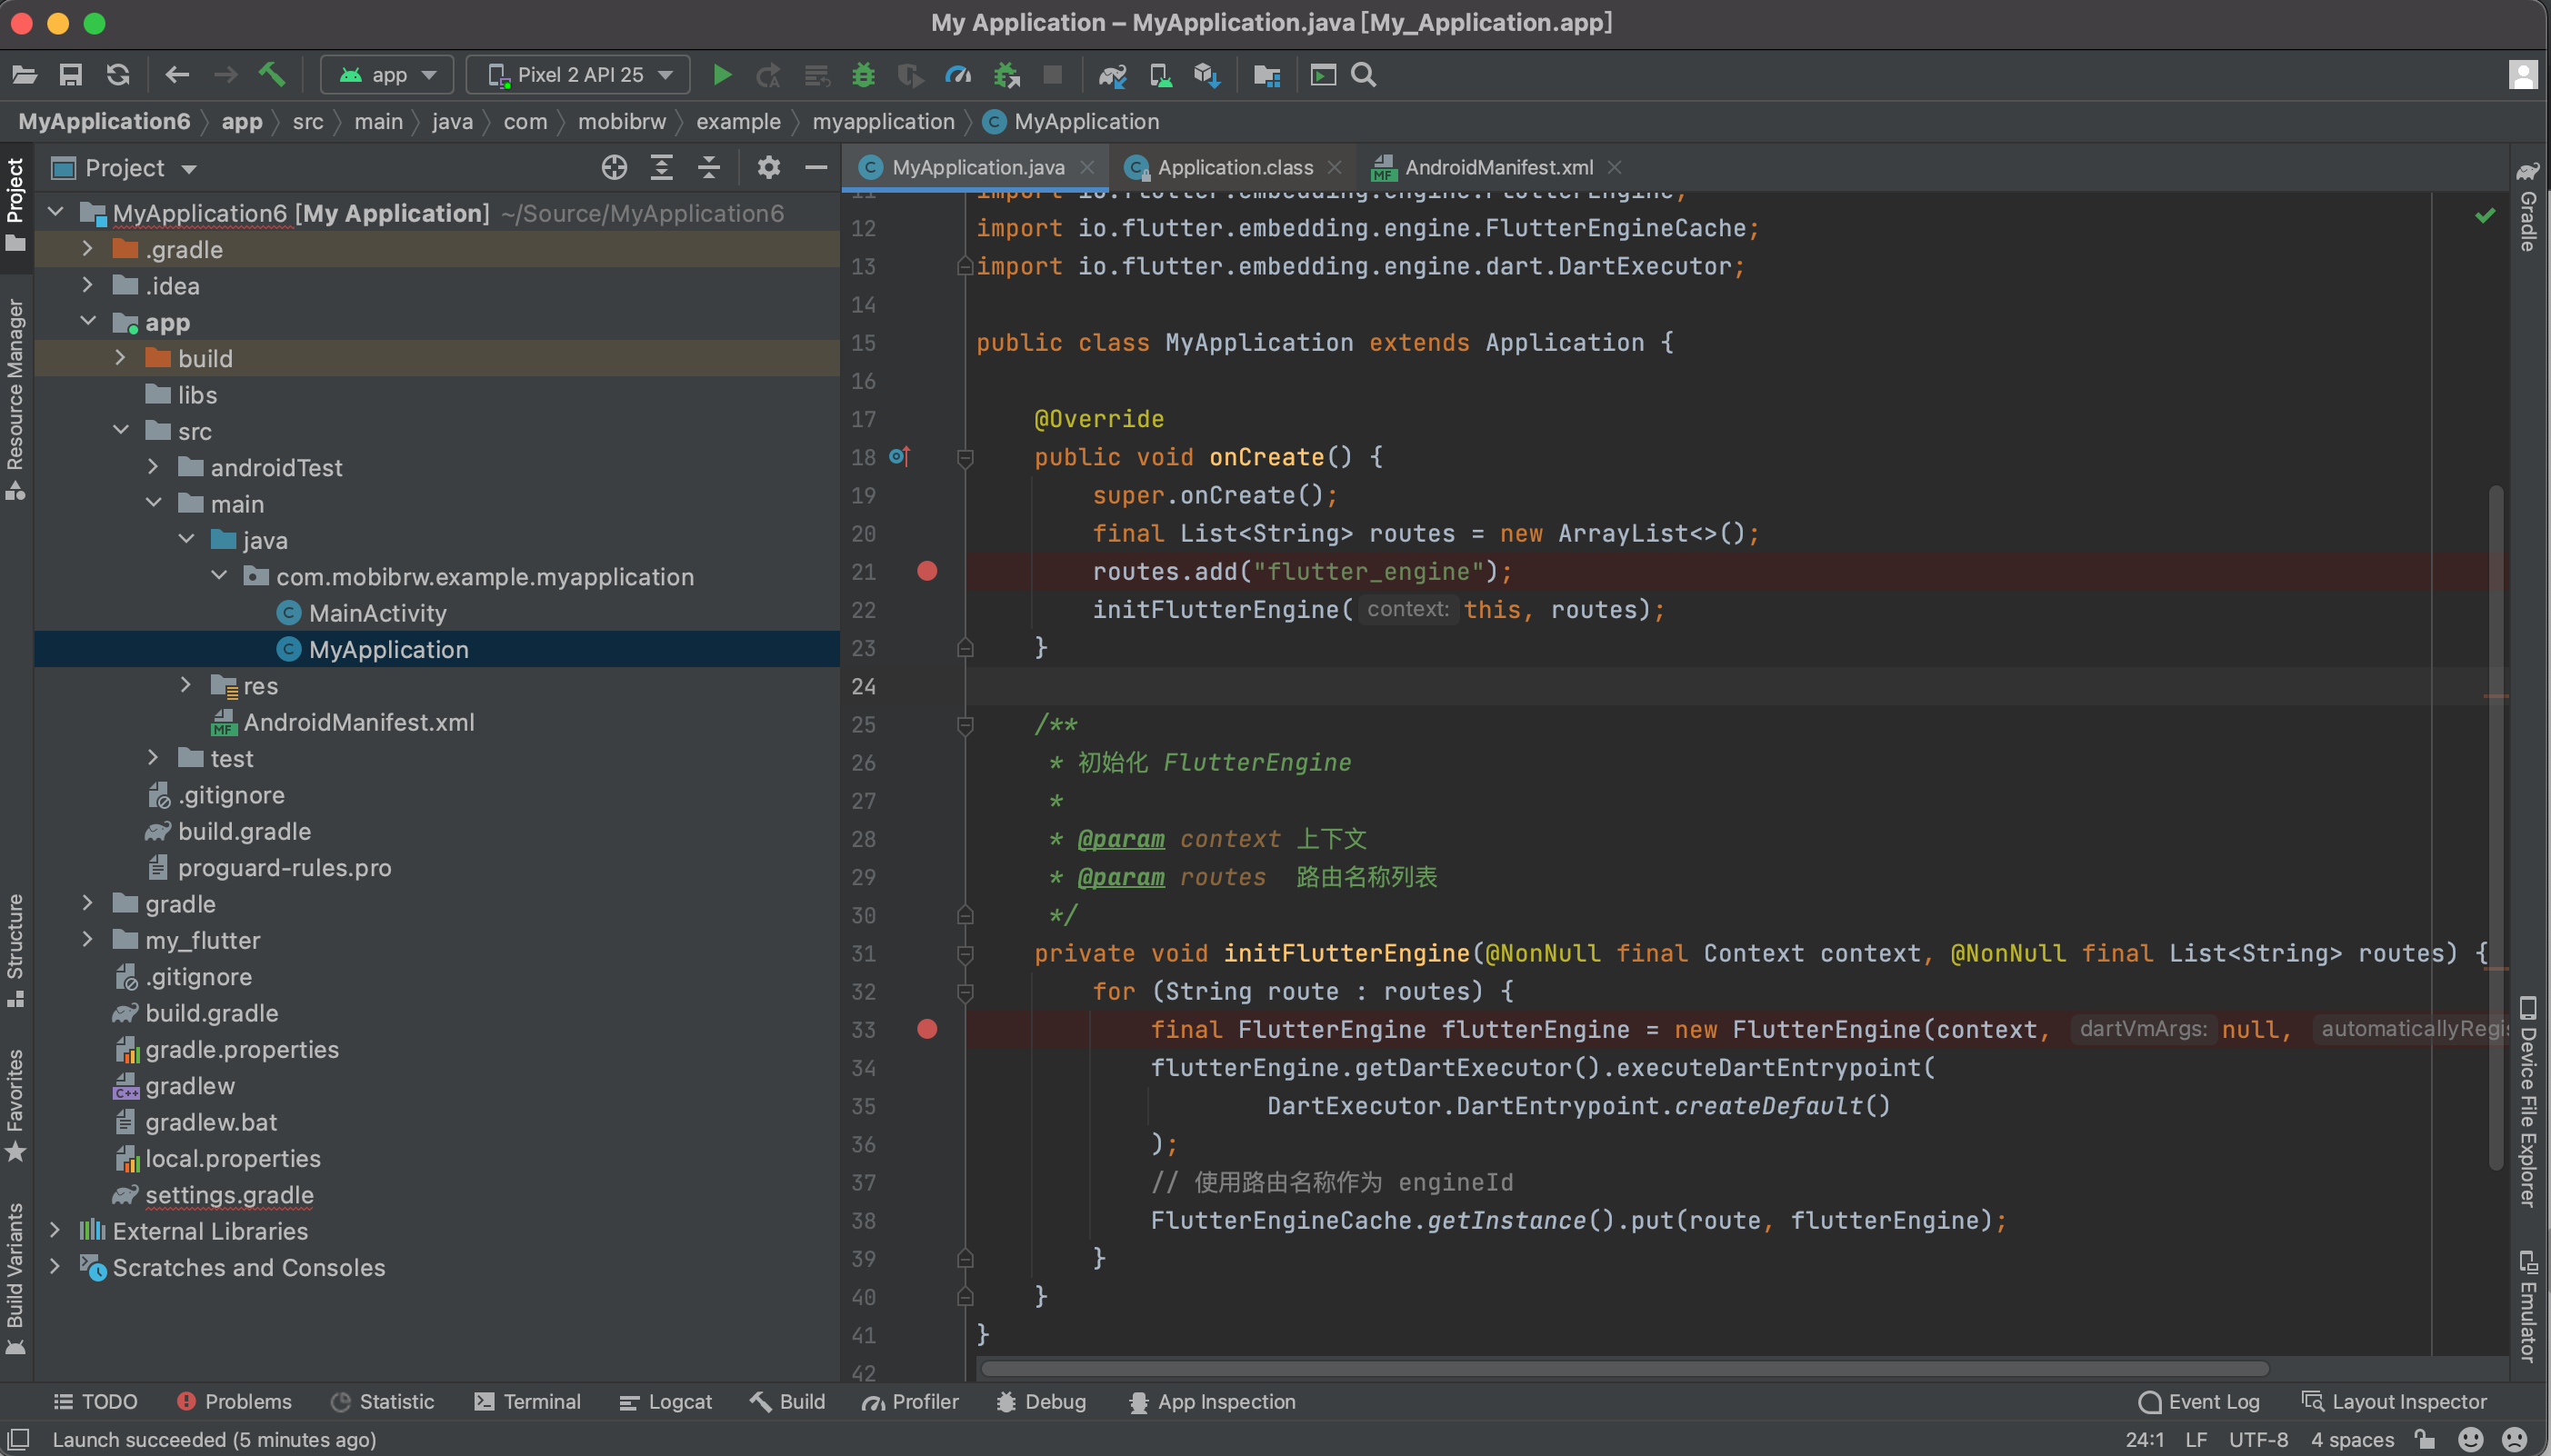Click the 24:1 cursor position indicator
The image size is (2551, 1456).
[2144, 1439]
